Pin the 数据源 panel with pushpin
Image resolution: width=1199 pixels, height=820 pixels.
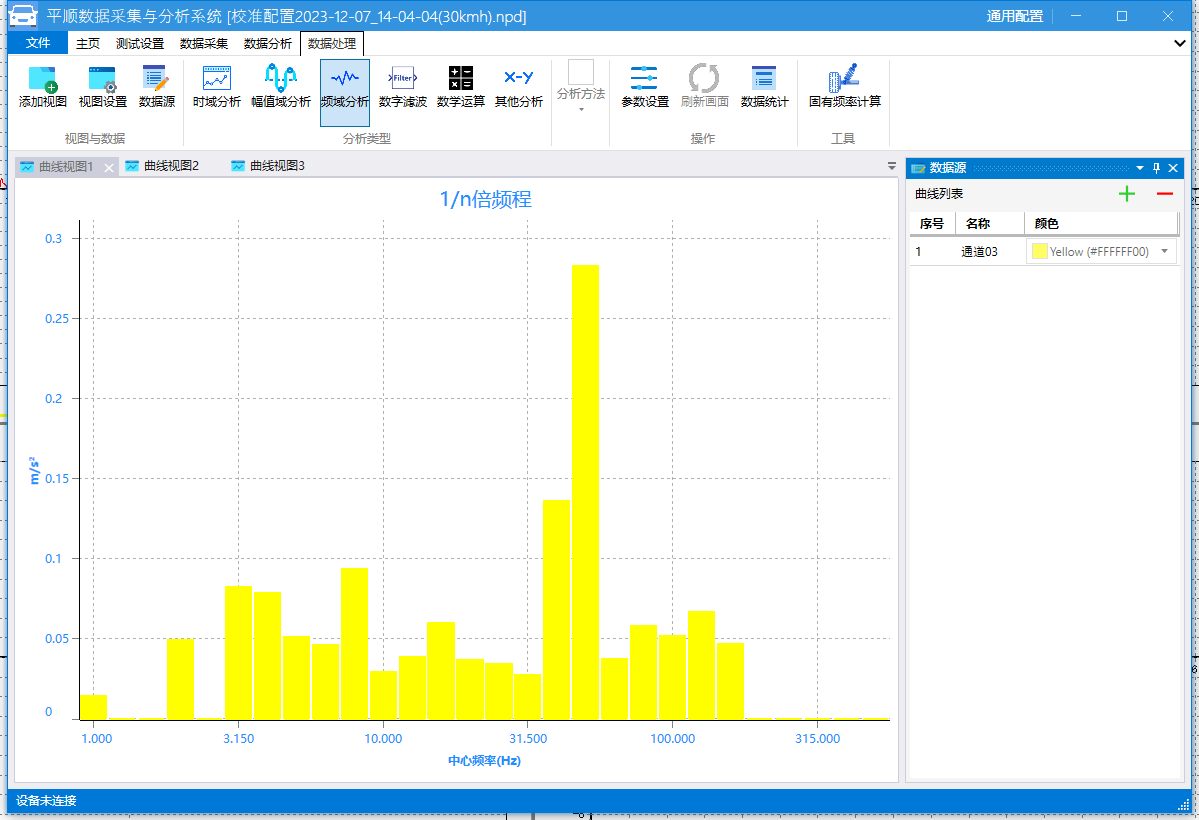click(x=1157, y=168)
